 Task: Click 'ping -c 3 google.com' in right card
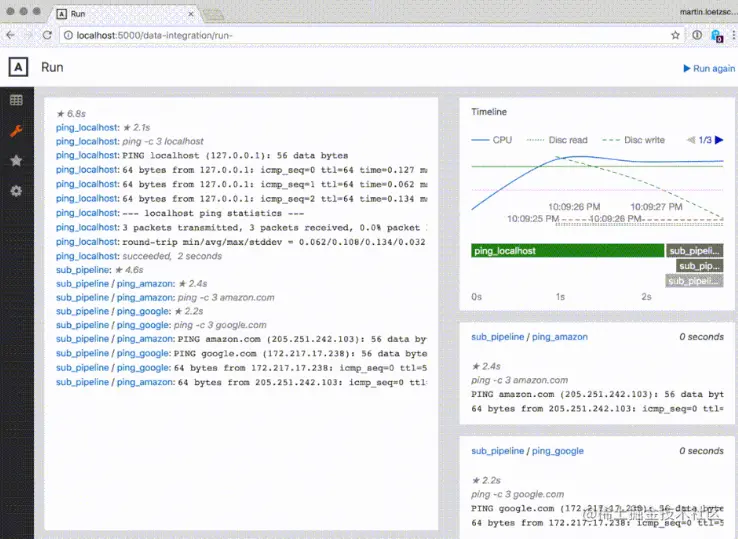(x=518, y=494)
